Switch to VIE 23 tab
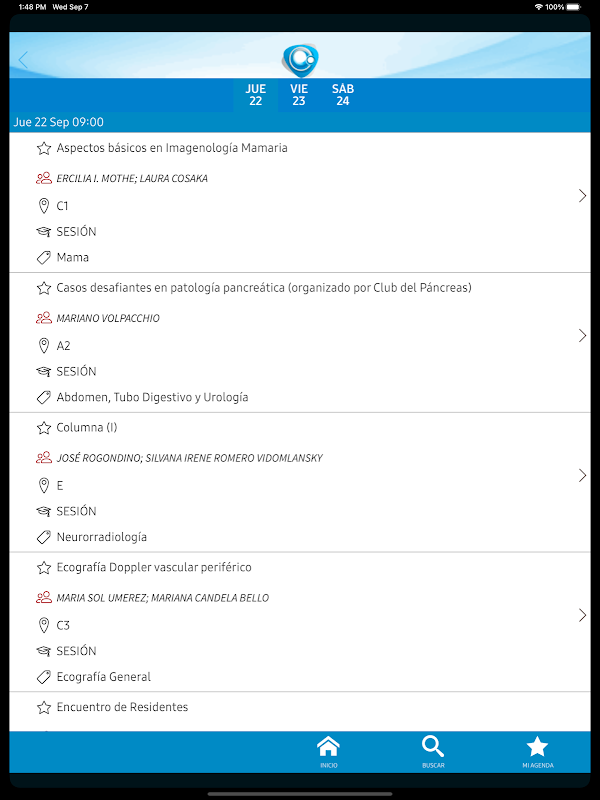Image resolution: width=600 pixels, height=800 pixels. point(299,95)
